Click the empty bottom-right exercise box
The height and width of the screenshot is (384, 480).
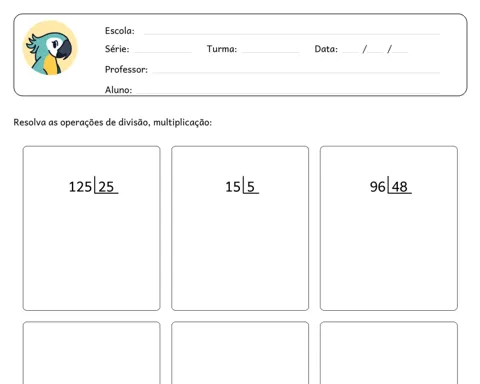389,353
